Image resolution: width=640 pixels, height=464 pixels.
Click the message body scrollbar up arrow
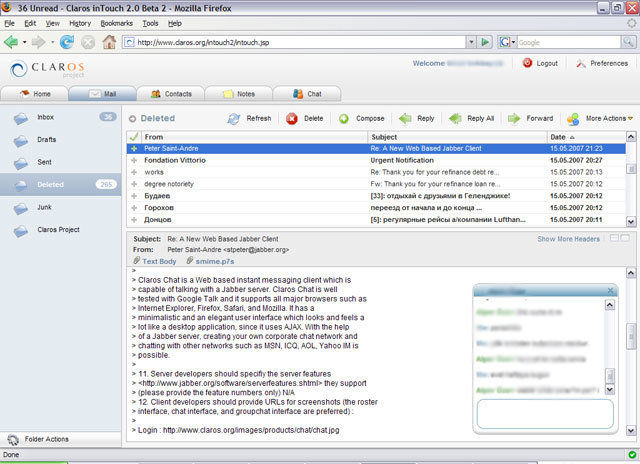pos(631,273)
